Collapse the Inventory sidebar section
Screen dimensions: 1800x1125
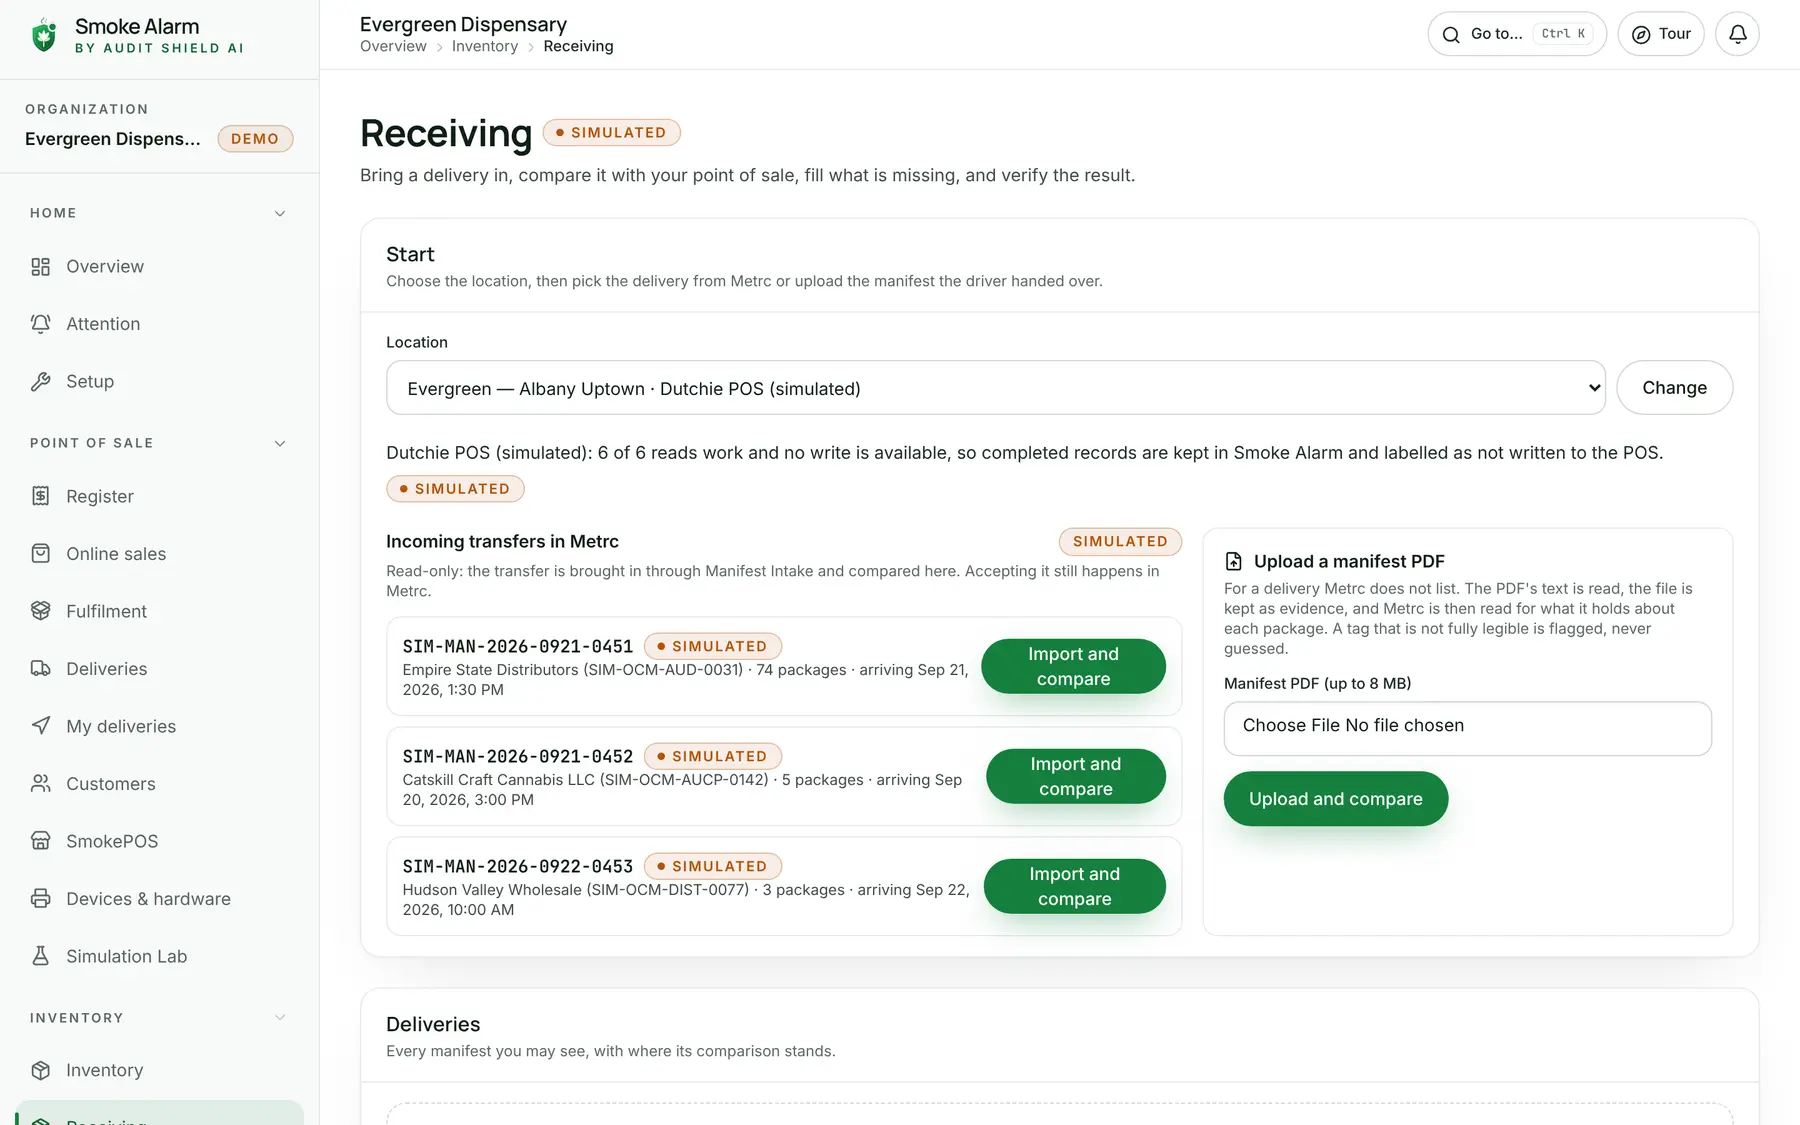(280, 1018)
